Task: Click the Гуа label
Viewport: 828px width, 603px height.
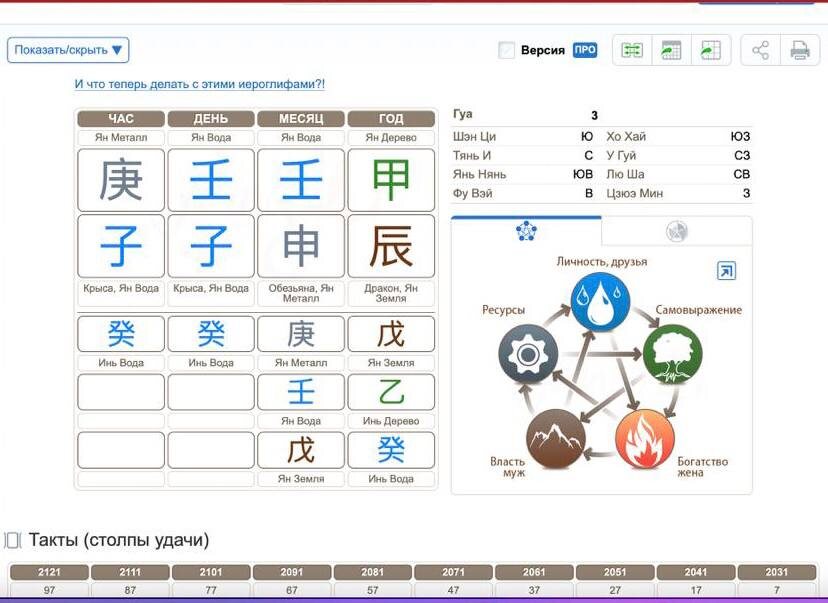Action: [463, 114]
